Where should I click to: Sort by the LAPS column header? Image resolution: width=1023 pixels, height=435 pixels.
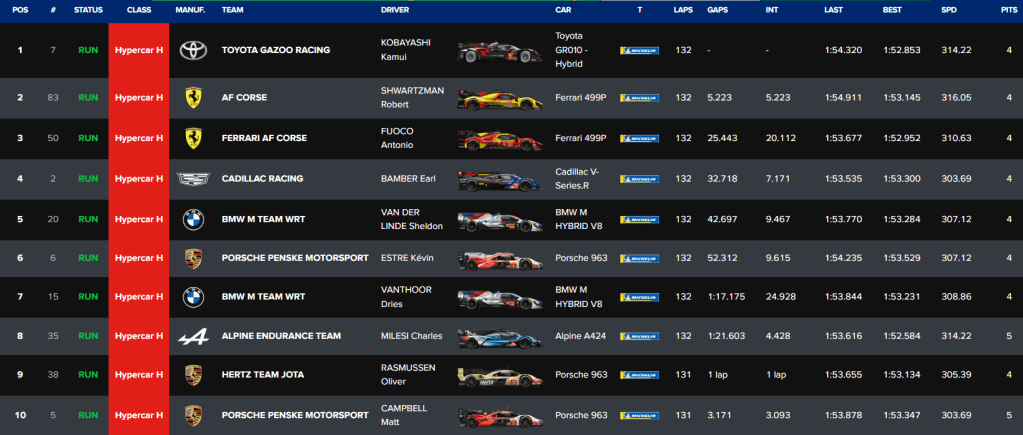tap(683, 10)
